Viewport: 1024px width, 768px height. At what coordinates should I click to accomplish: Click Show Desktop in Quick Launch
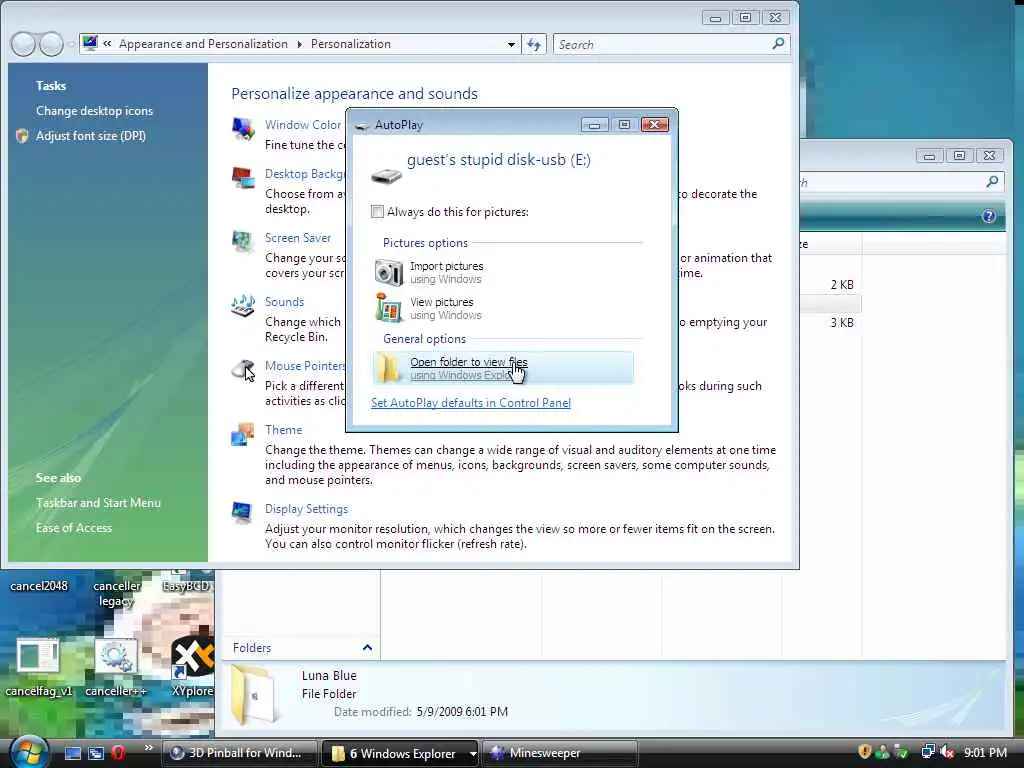point(72,753)
